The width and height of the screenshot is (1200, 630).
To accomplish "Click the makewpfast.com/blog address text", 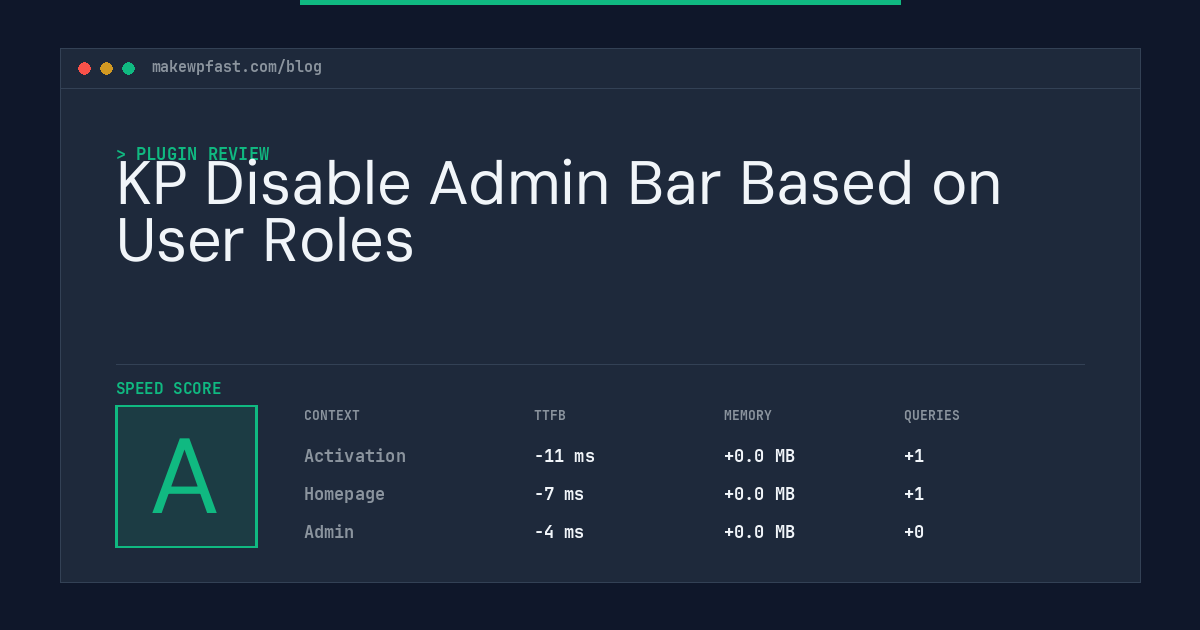I will [x=237, y=67].
